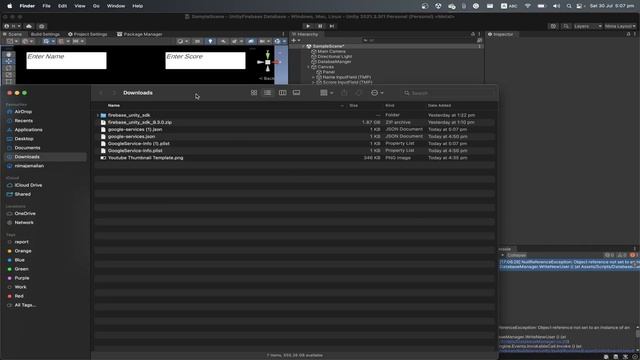Switch to Project Settings tab
The image size is (640, 360).
87,34
